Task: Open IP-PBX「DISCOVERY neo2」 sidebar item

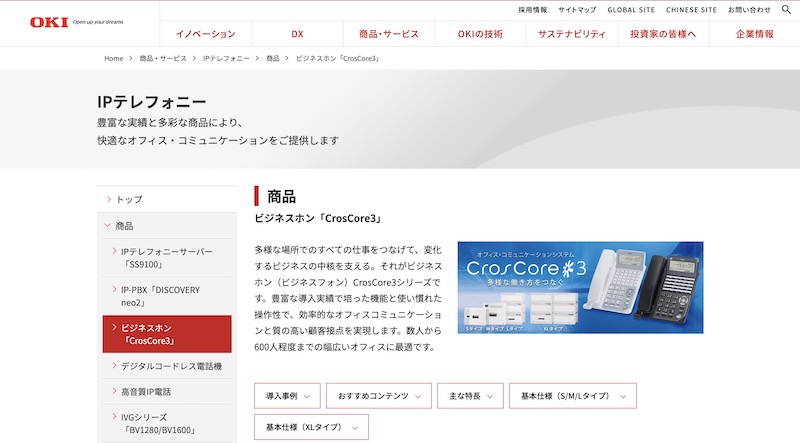Action: click(167, 296)
